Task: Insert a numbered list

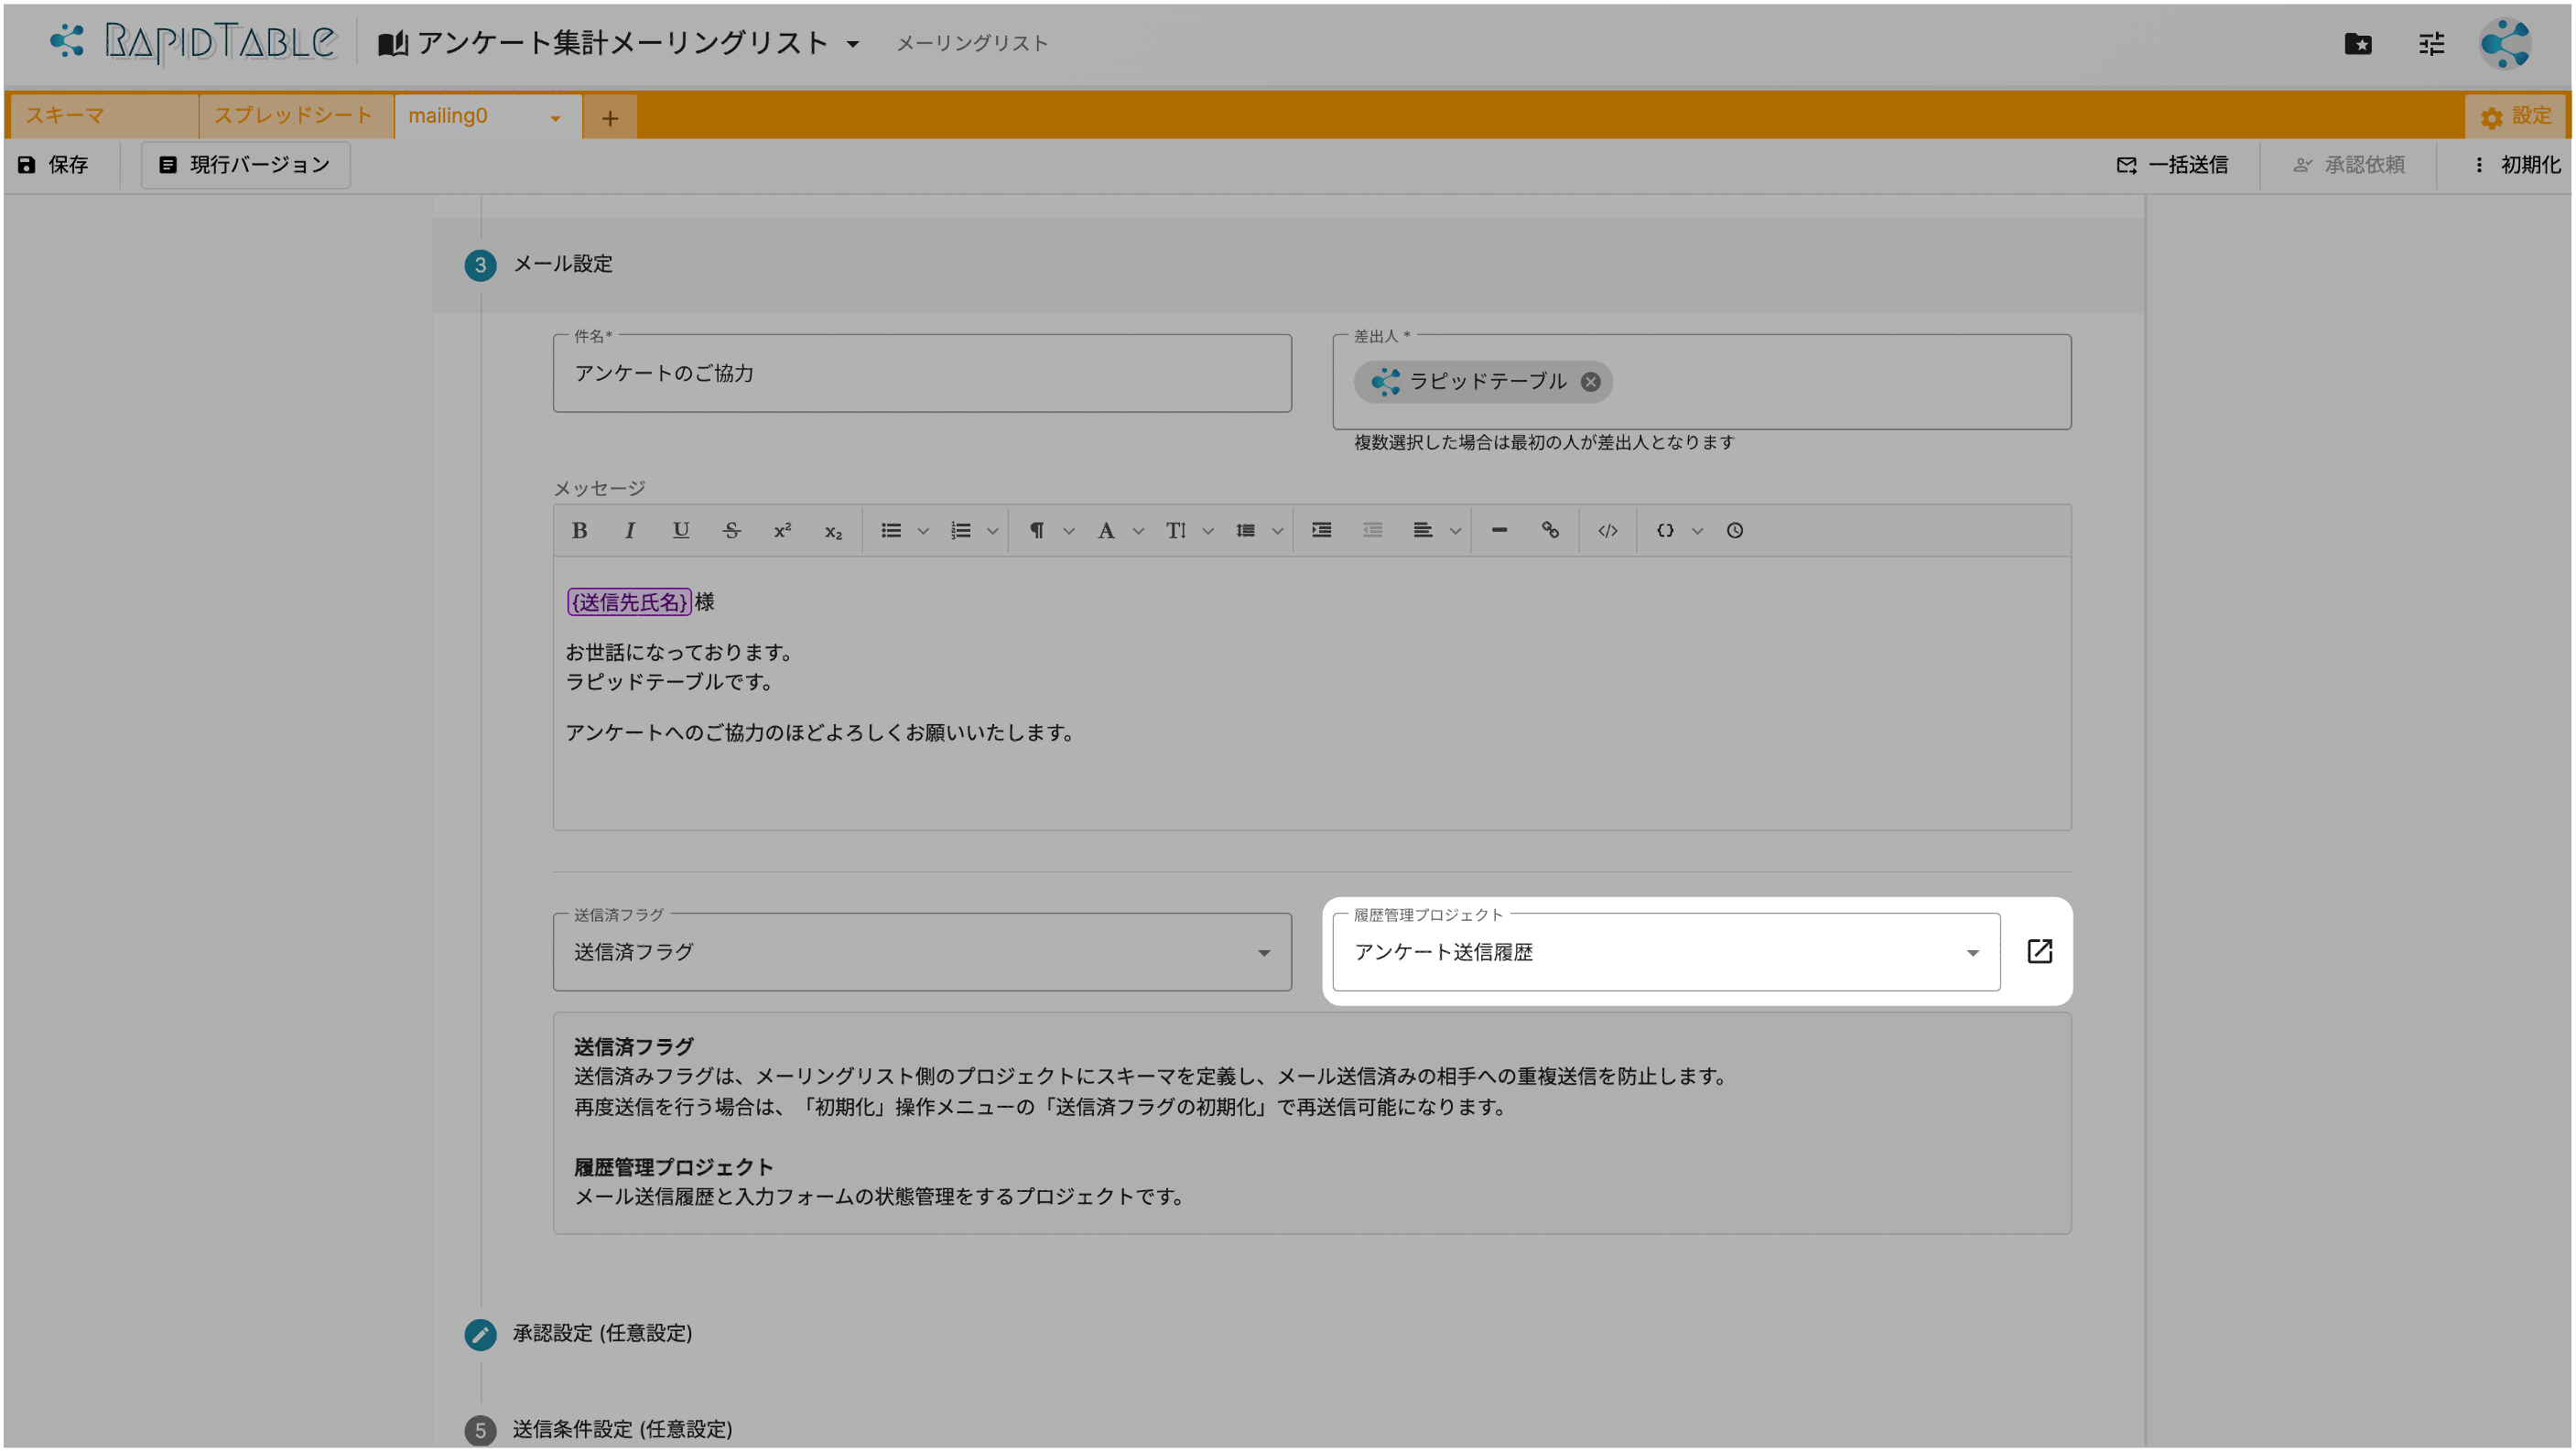Action: click(961, 531)
